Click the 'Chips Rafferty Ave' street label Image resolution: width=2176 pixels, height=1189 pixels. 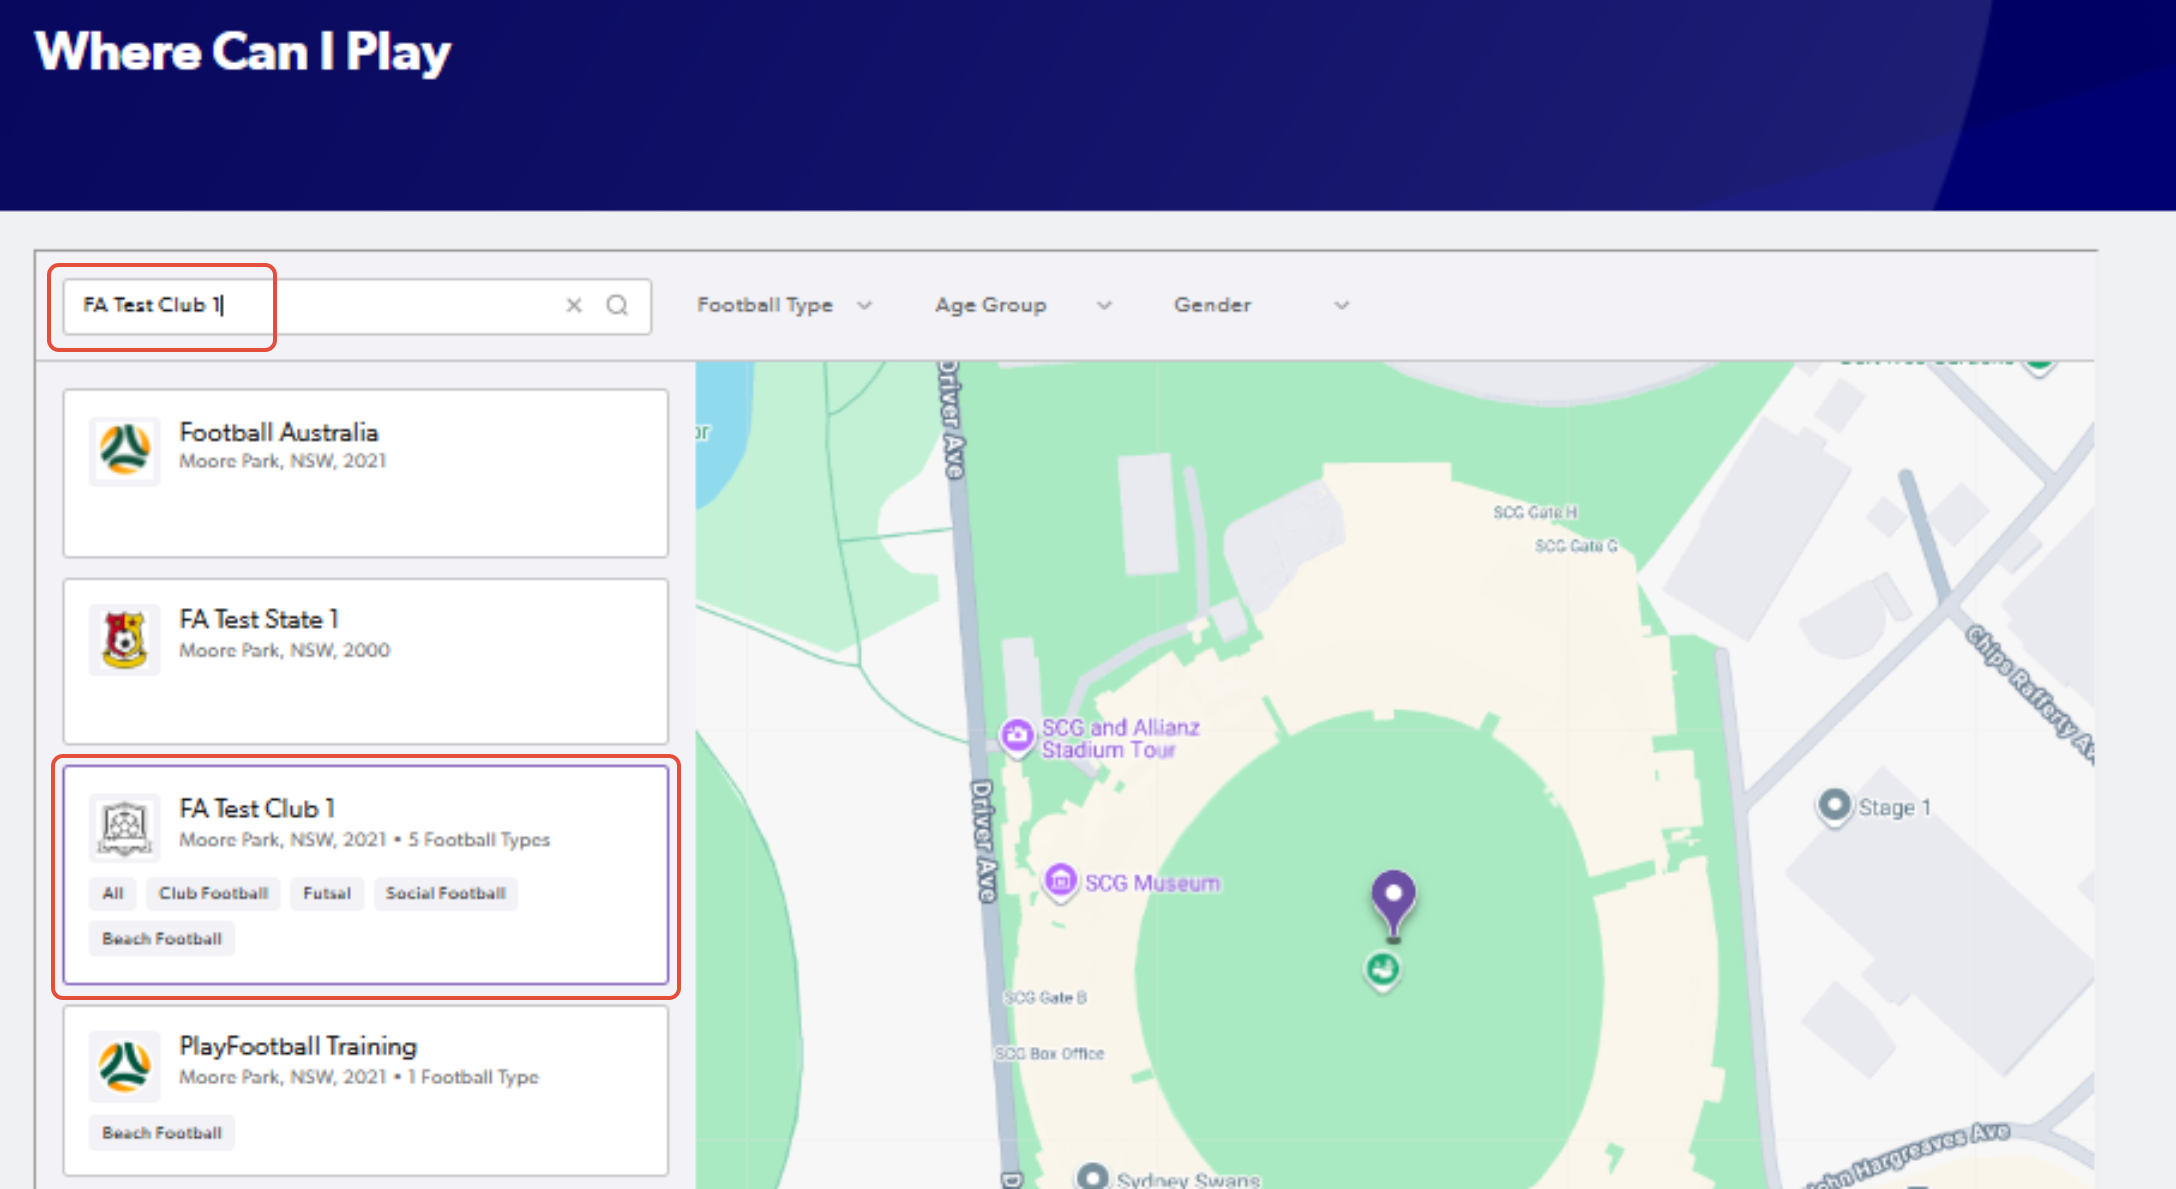(x=2030, y=692)
